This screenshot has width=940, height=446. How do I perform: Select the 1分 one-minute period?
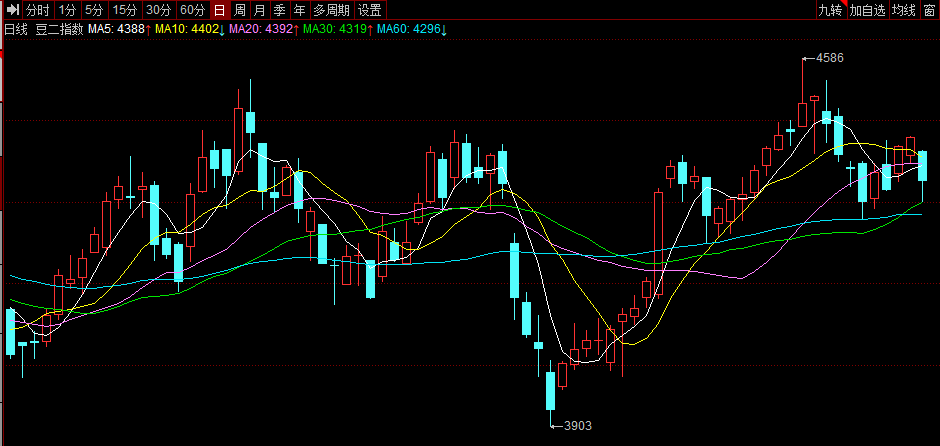68,10
